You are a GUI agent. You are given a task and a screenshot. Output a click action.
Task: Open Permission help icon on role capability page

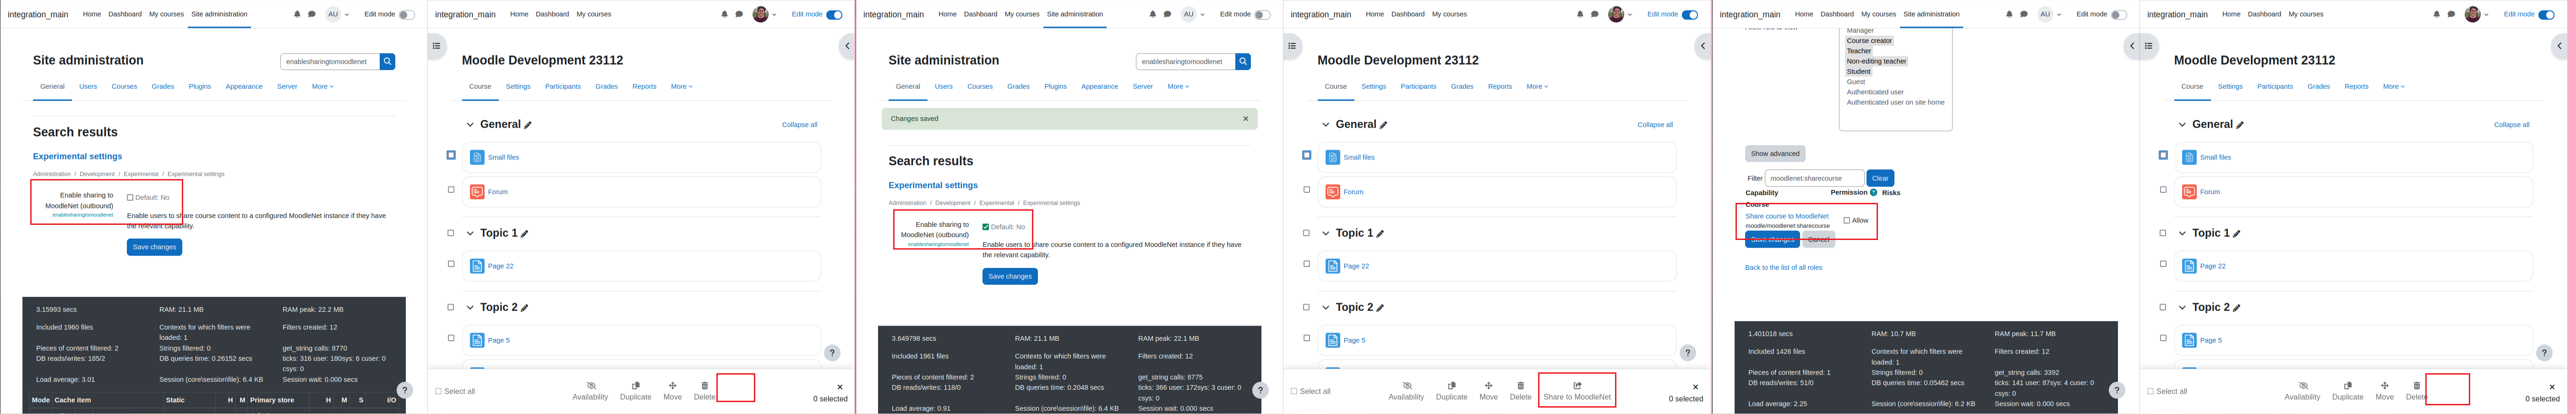(x=1873, y=192)
